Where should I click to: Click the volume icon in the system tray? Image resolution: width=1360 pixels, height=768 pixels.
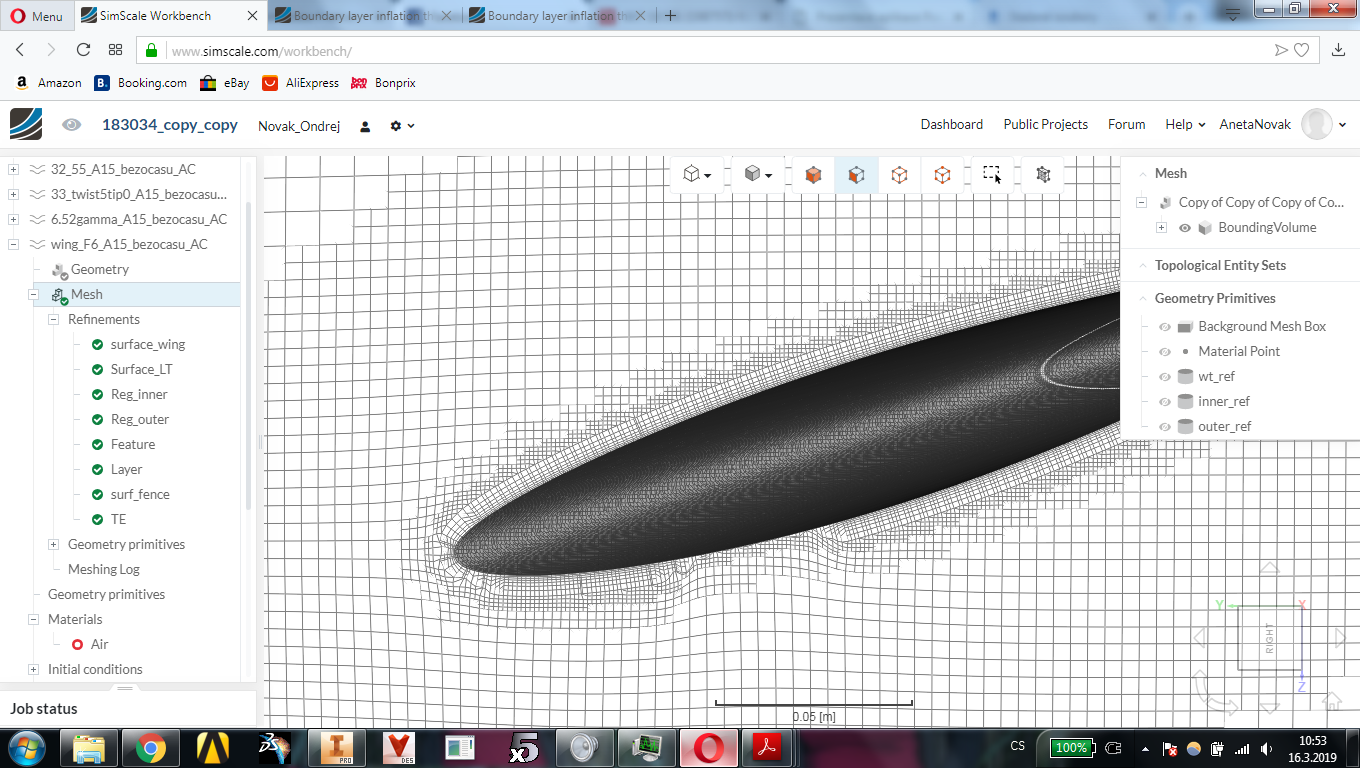tap(1267, 748)
